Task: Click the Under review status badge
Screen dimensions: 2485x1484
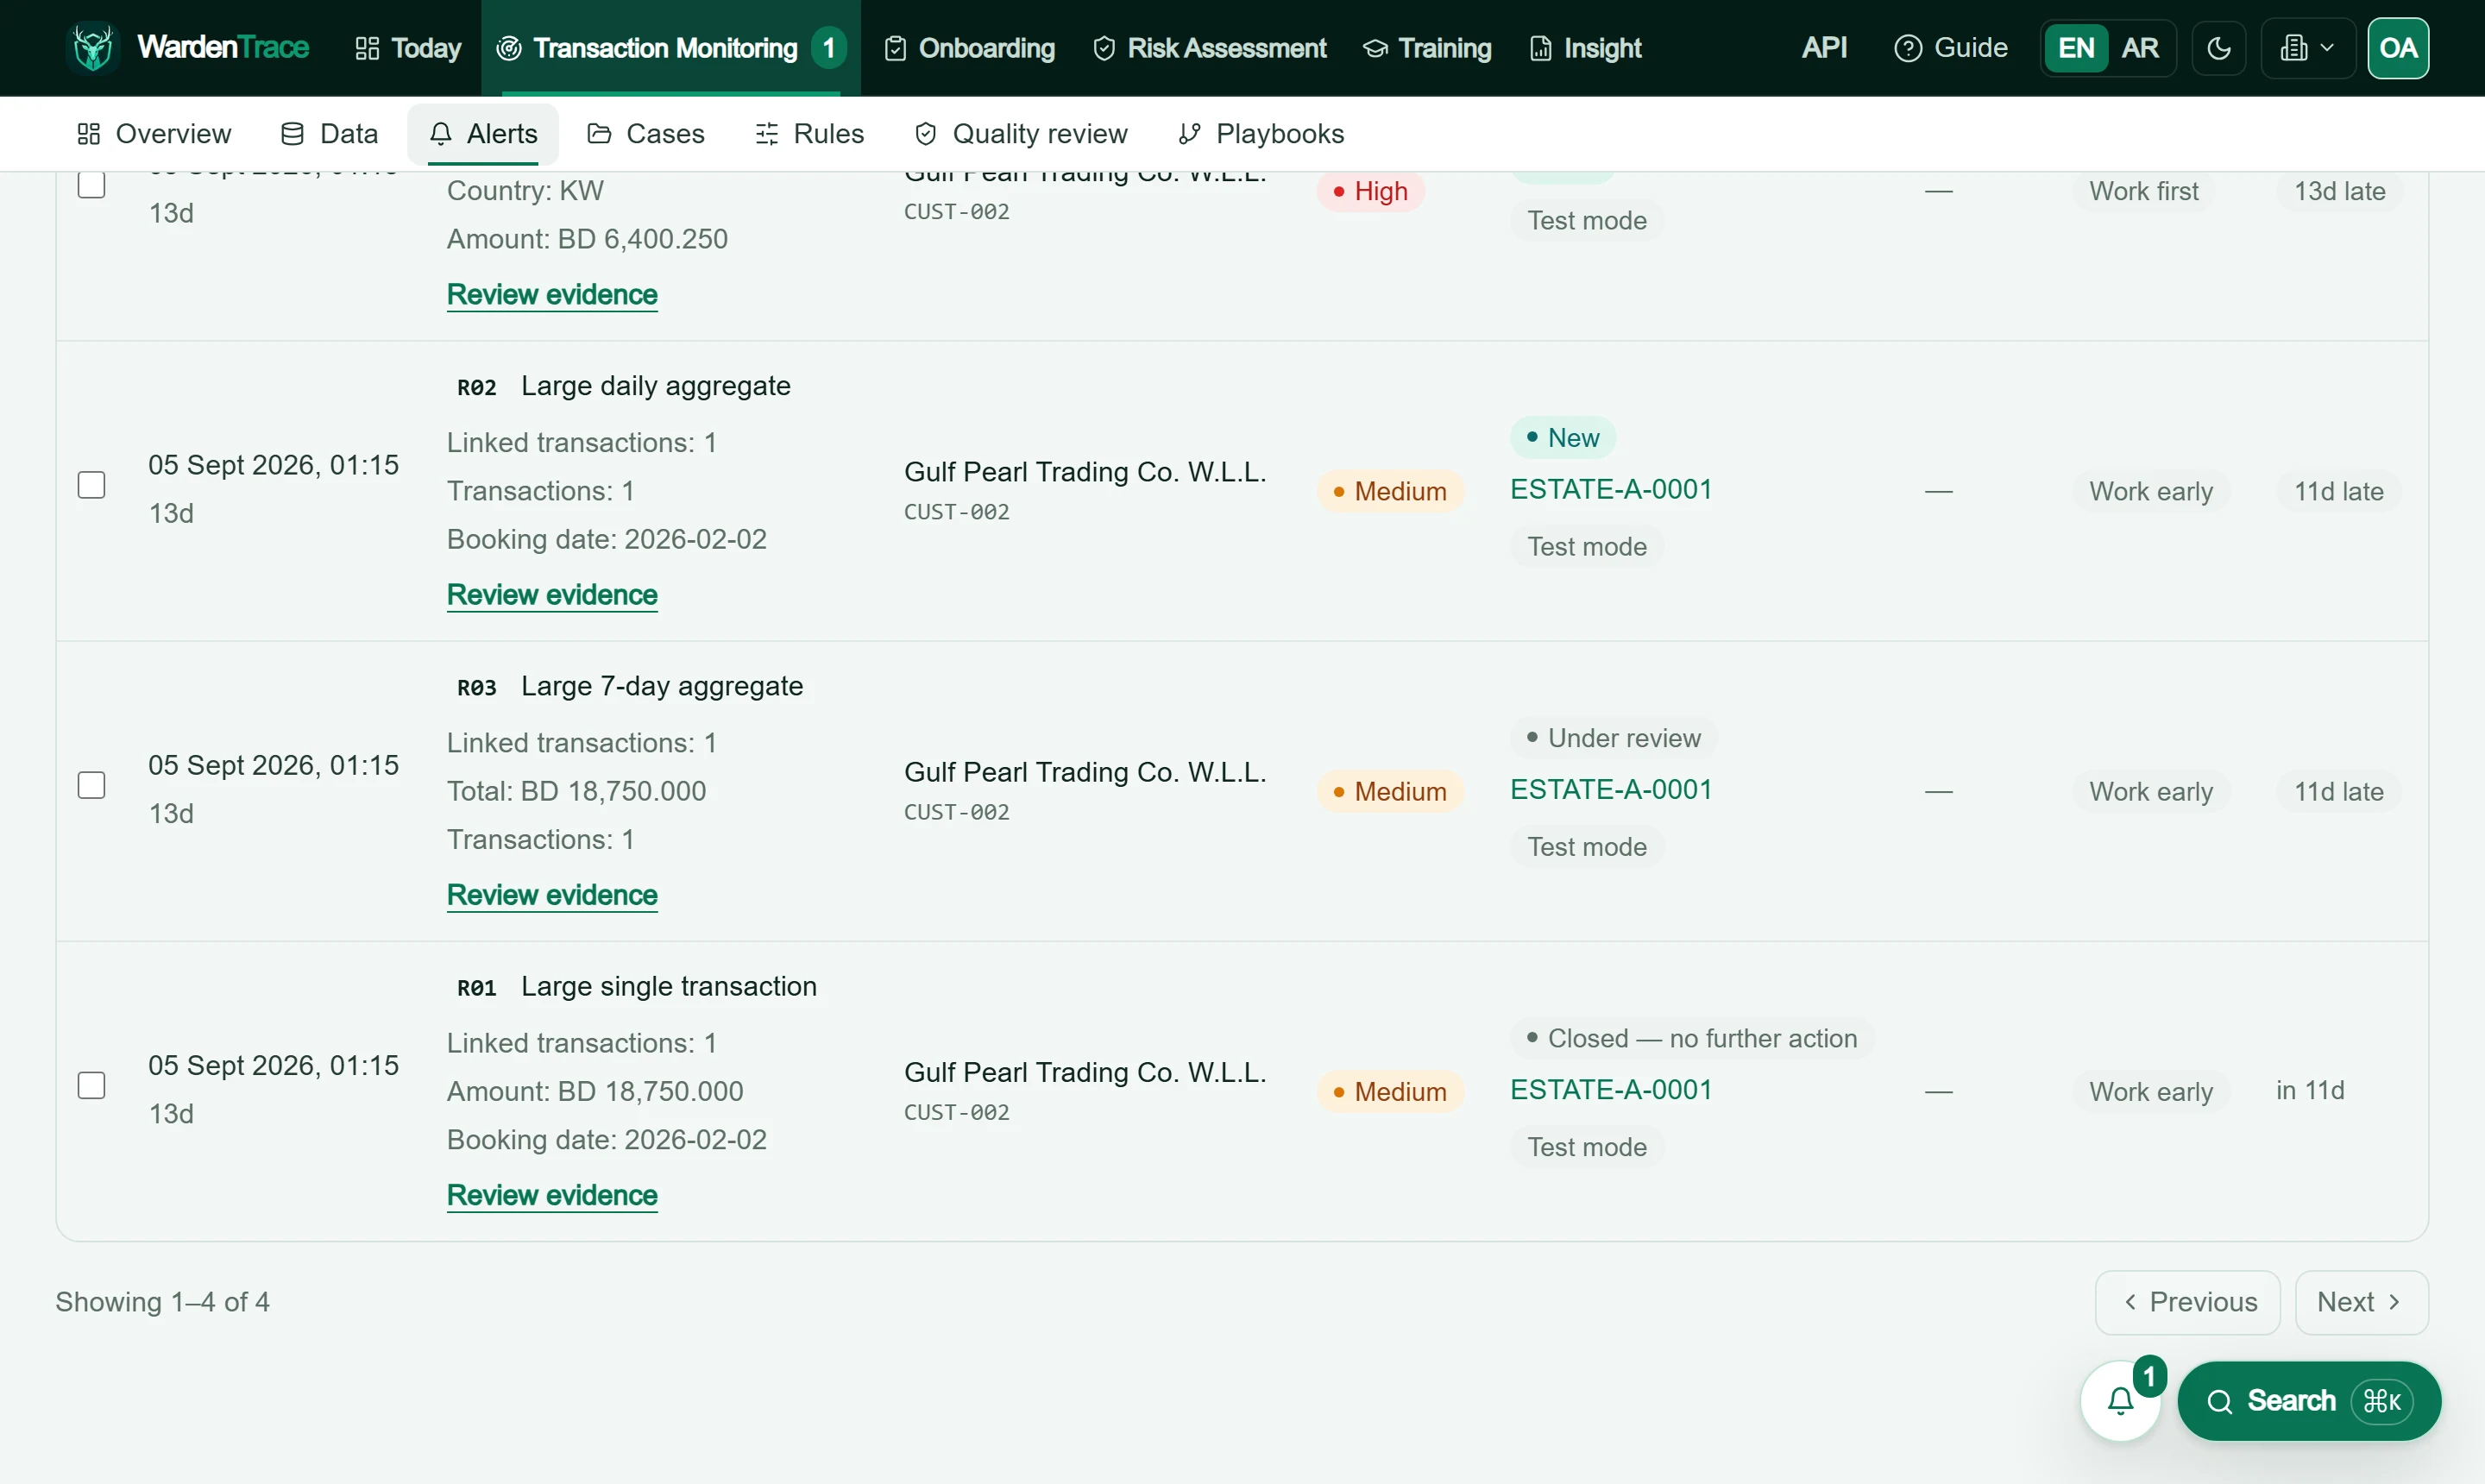Action: (1613, 738)
